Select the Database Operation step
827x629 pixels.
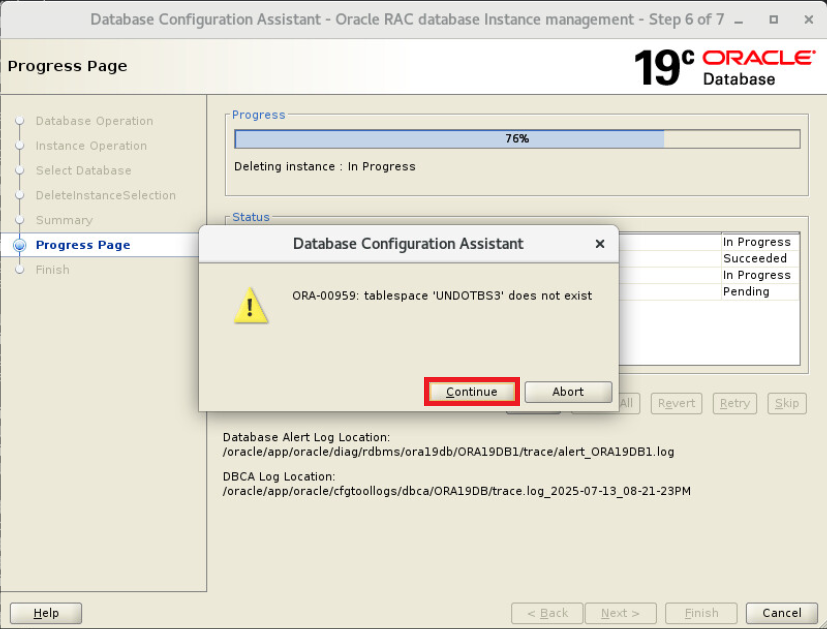click(94, 121)
